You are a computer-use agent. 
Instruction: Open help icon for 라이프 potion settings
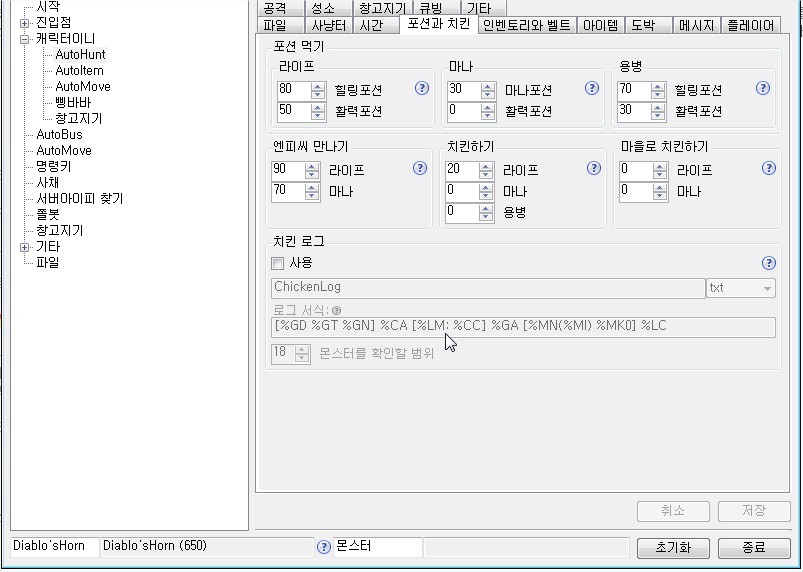coord(421,89)
